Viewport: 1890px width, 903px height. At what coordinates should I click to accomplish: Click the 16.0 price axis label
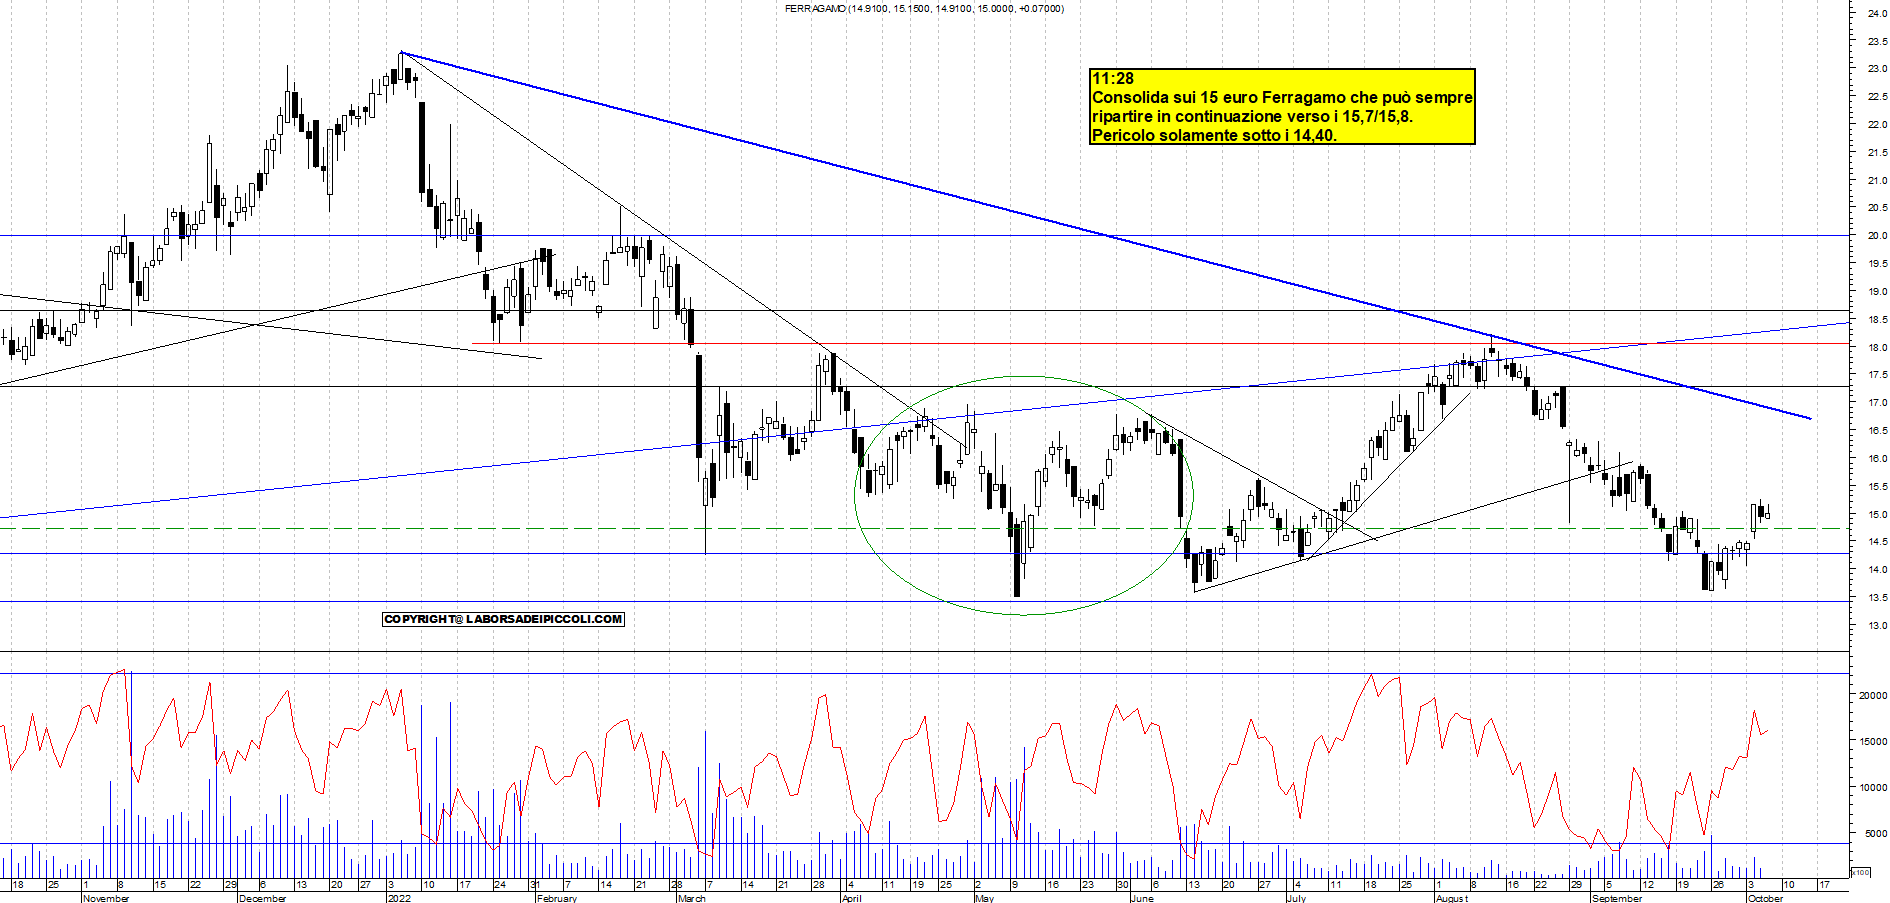[x=1877, y=459]
